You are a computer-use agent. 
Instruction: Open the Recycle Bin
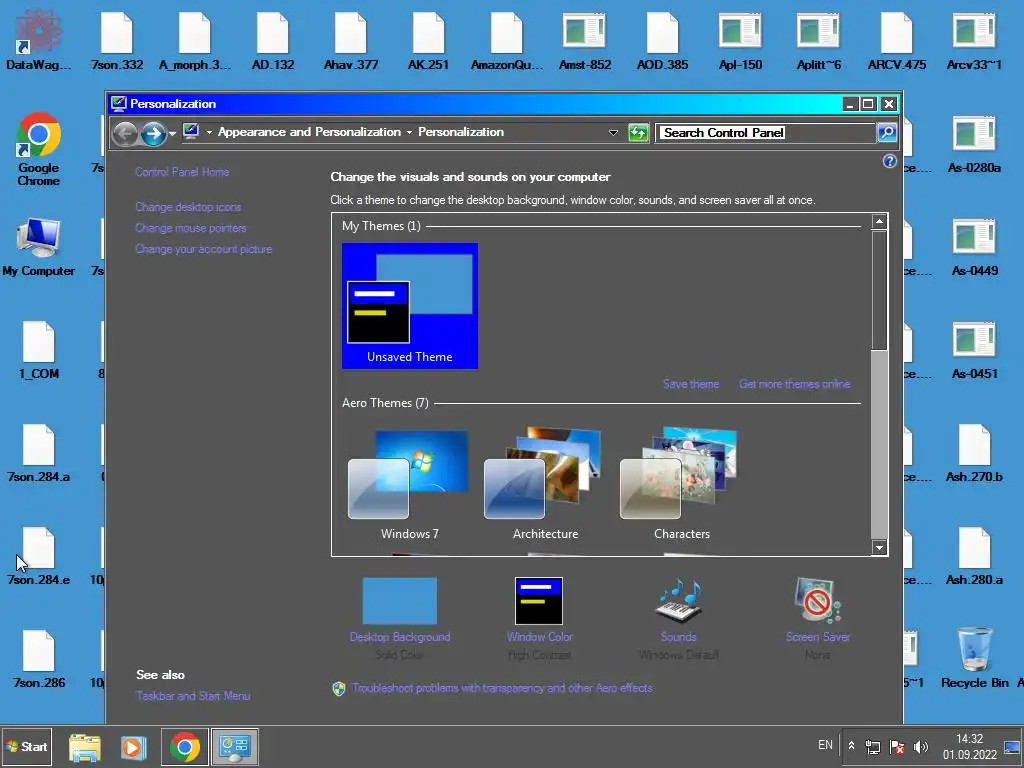[x=974, y=658]
